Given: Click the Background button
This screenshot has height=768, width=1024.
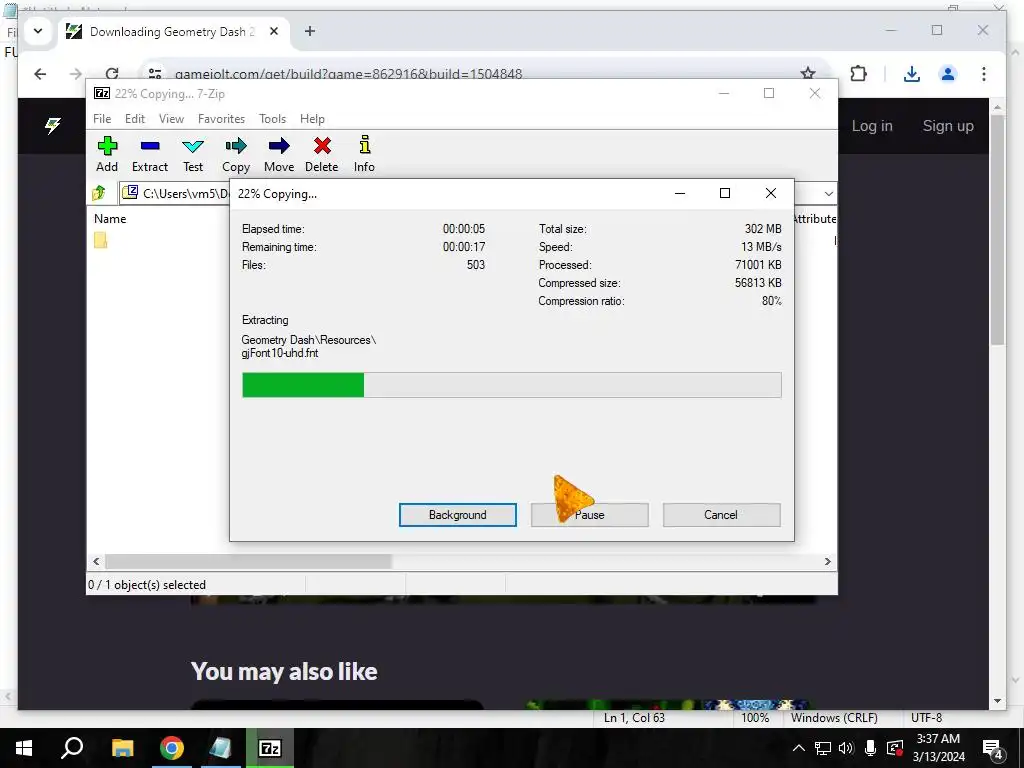Looking at the screenshot, I should tap(458, 515).
